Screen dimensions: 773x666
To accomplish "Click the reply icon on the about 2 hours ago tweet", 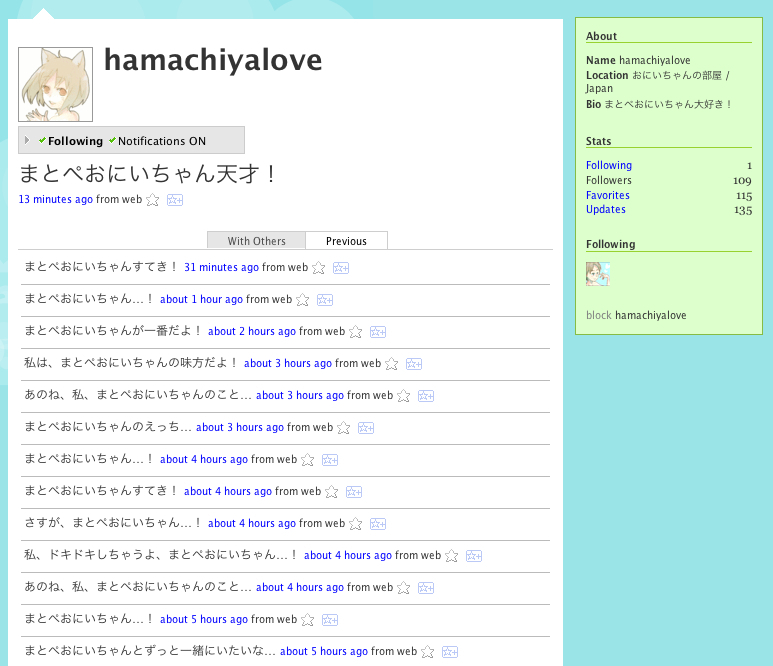I will point(378,332).
